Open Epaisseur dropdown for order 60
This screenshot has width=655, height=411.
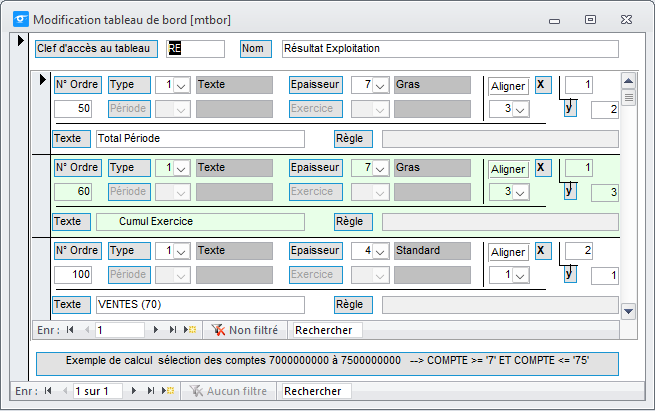[x=380, y=168]
